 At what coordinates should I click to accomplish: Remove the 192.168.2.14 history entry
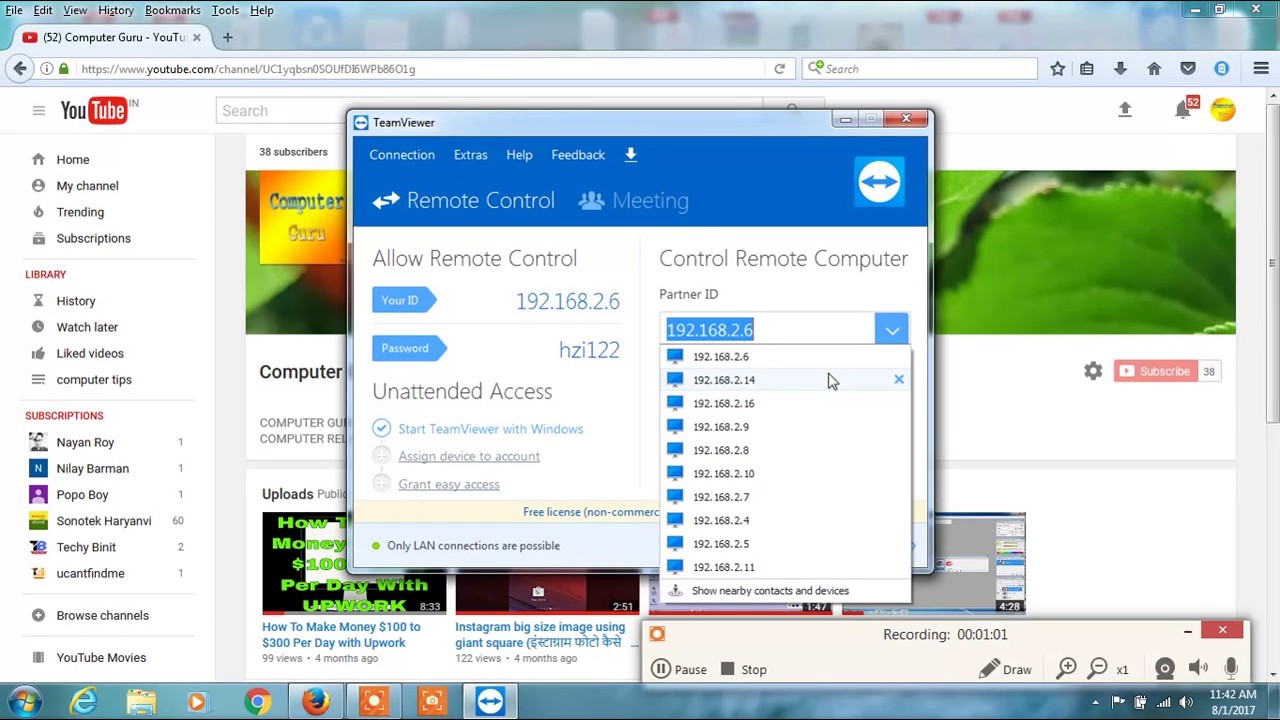click(899, 379)
